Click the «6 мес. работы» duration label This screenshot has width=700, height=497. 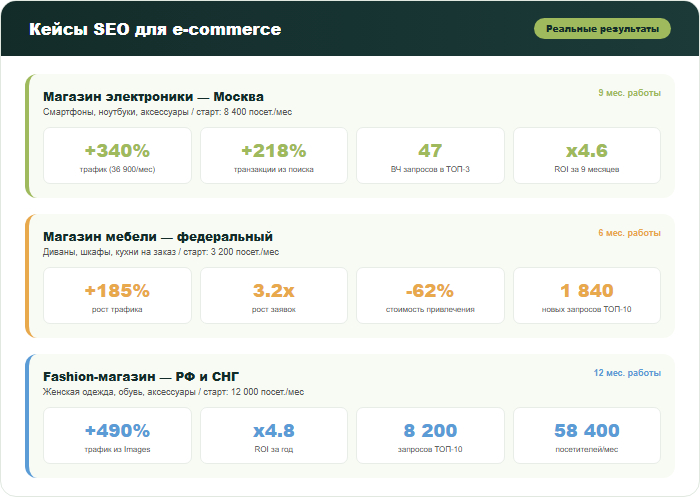(629, 233)
